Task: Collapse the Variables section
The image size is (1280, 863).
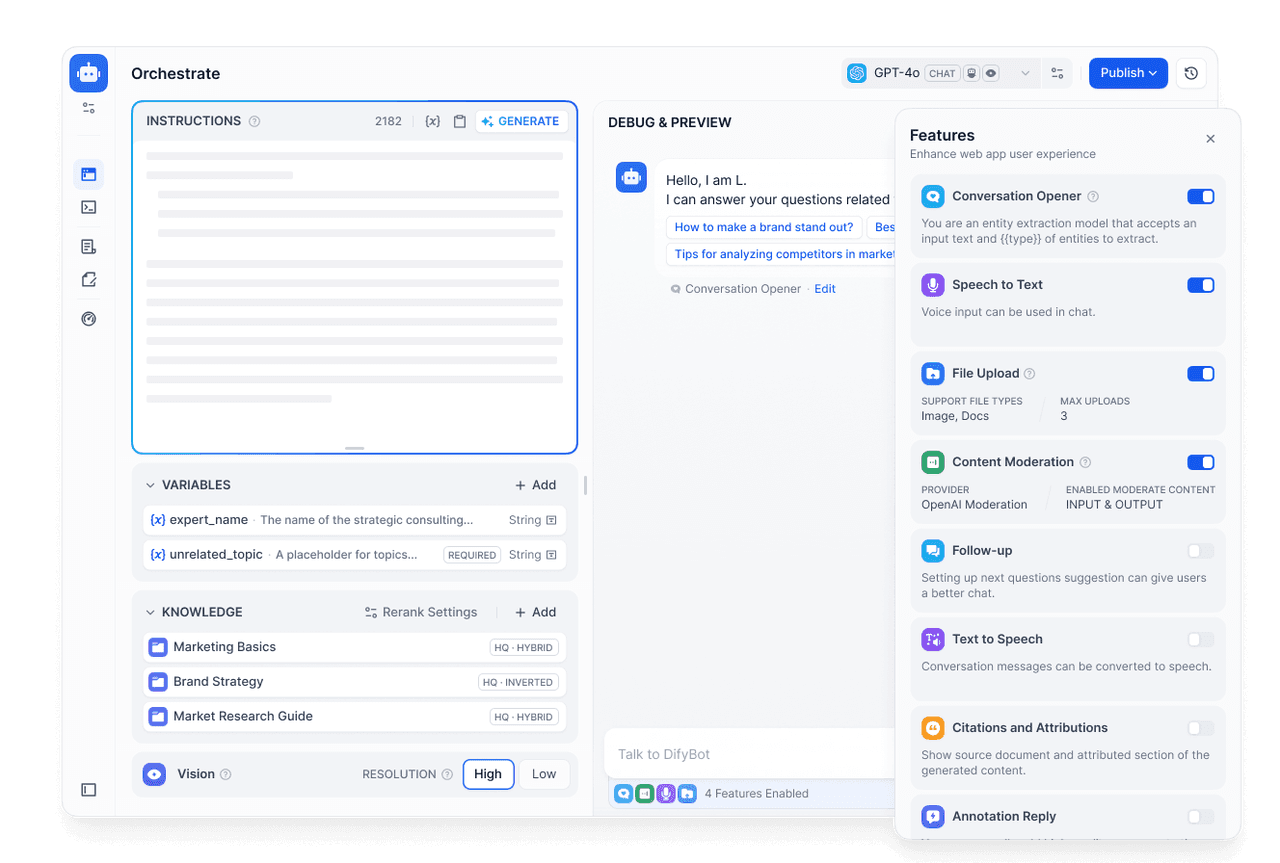Action: (150, 485)
